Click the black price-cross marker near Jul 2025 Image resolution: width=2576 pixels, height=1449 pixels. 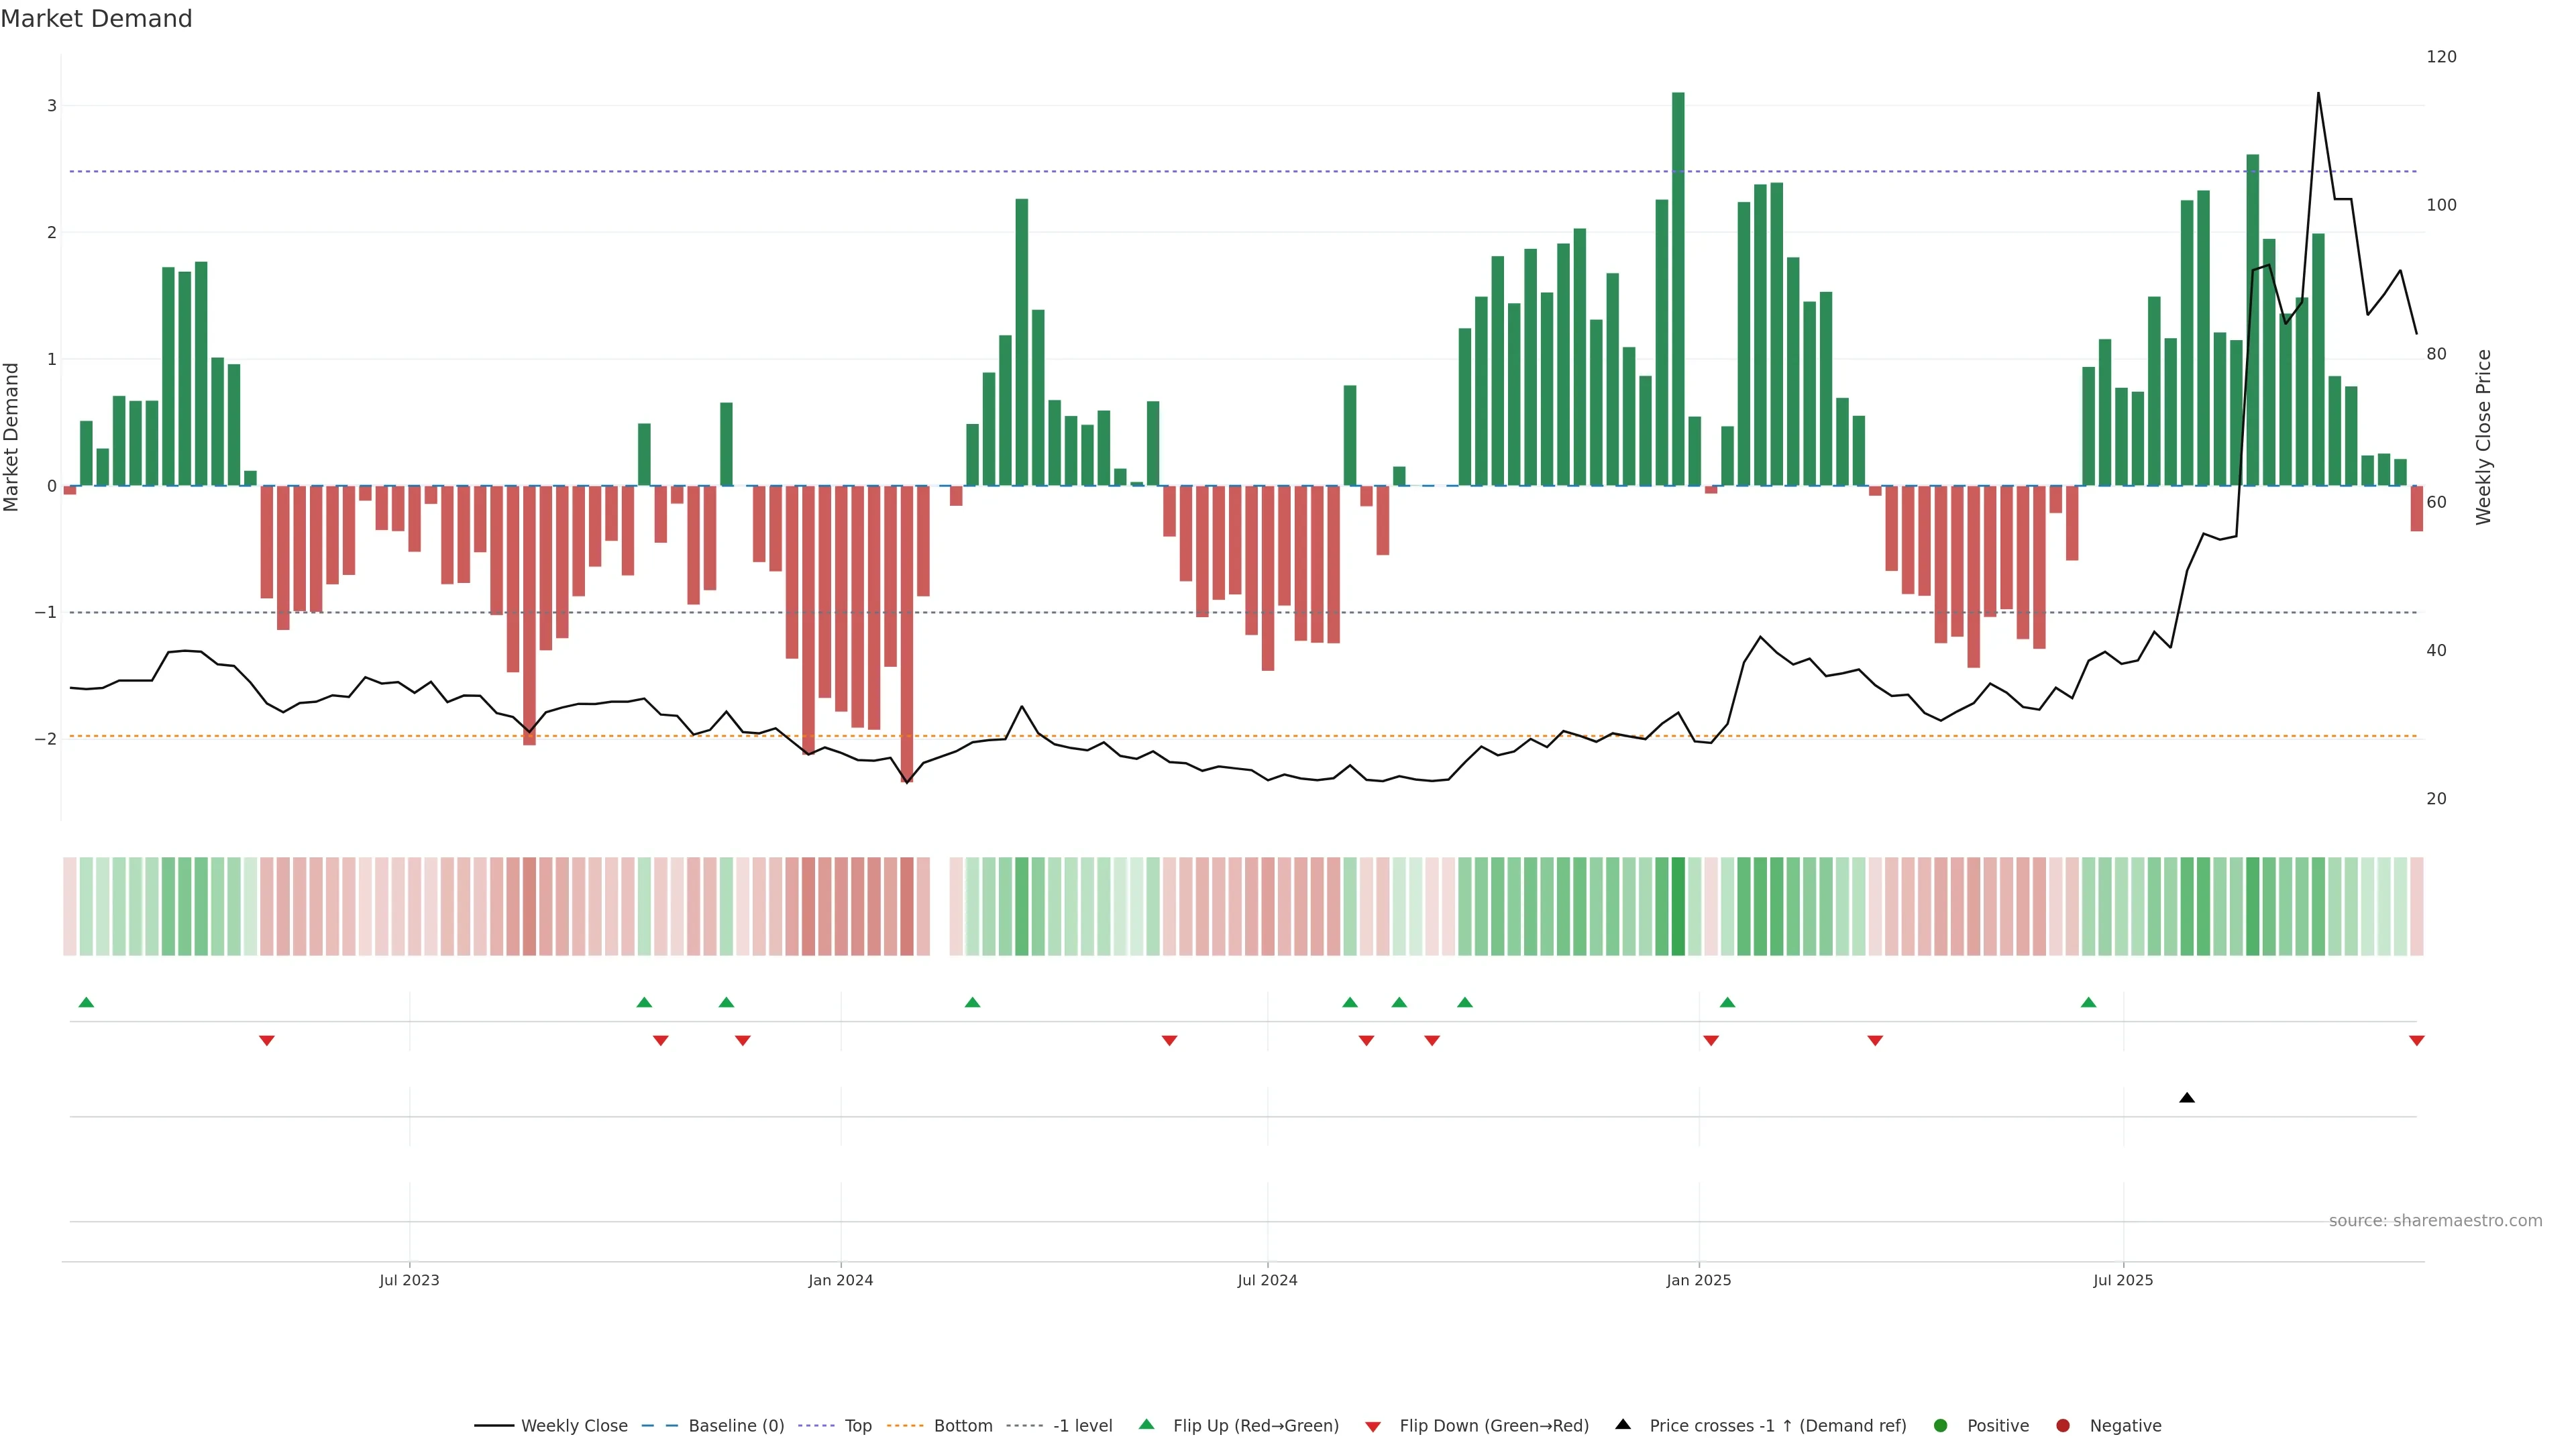[2187, 1098]
